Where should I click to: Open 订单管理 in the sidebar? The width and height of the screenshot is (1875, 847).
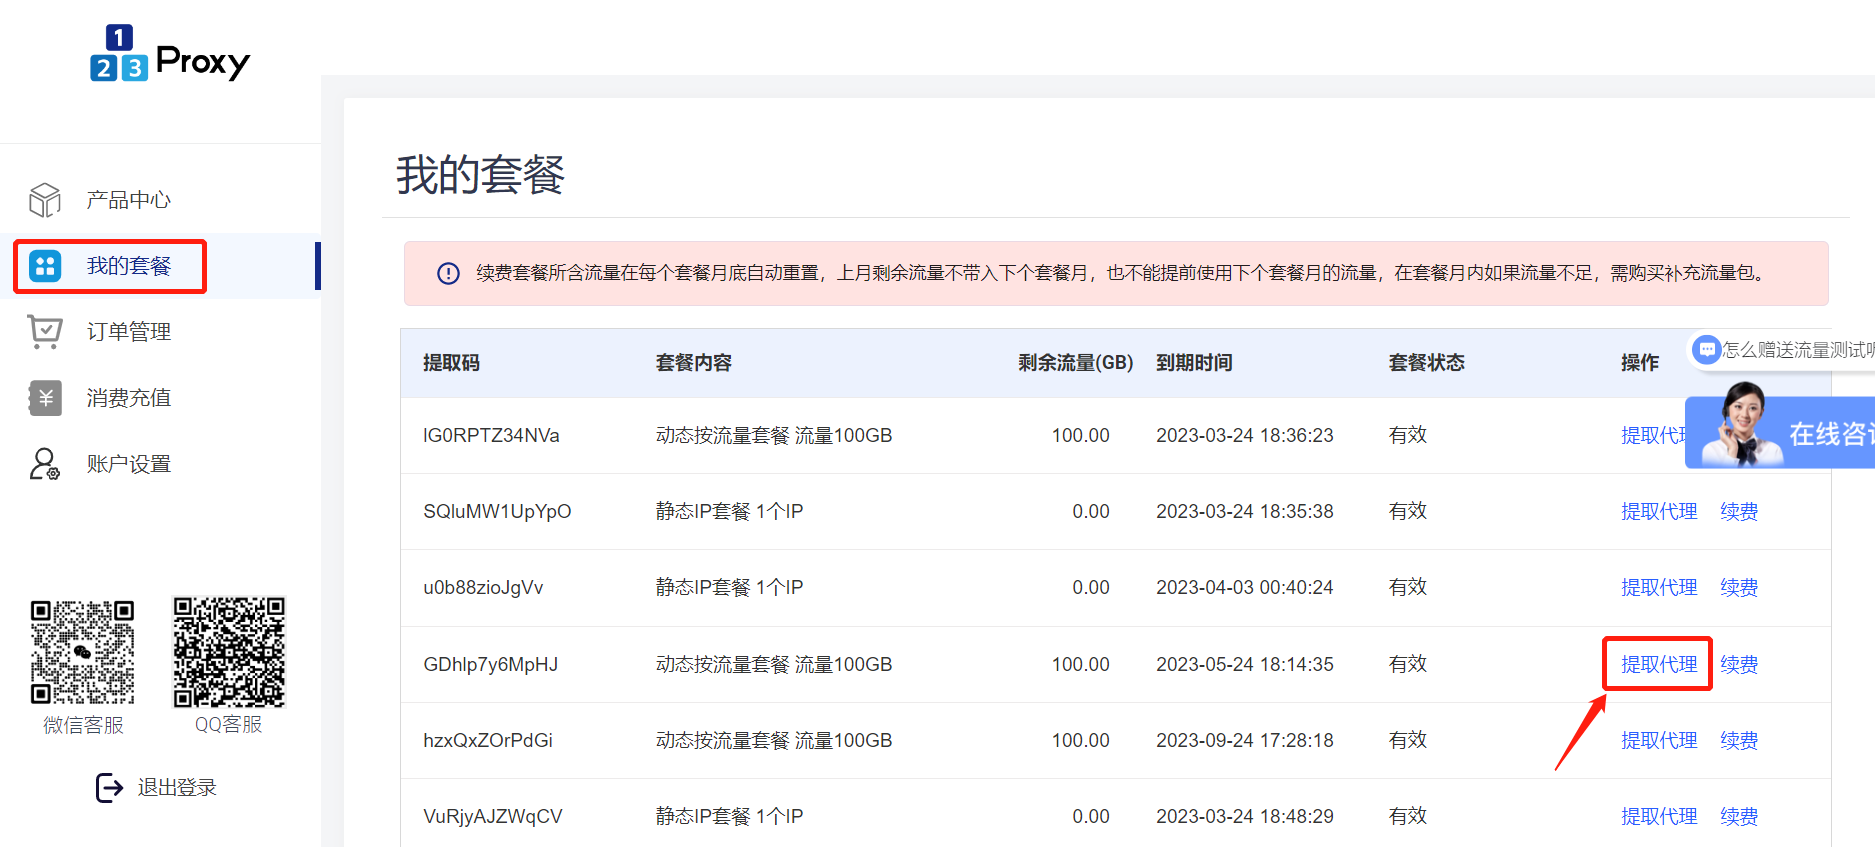click(x=128, y=332)
